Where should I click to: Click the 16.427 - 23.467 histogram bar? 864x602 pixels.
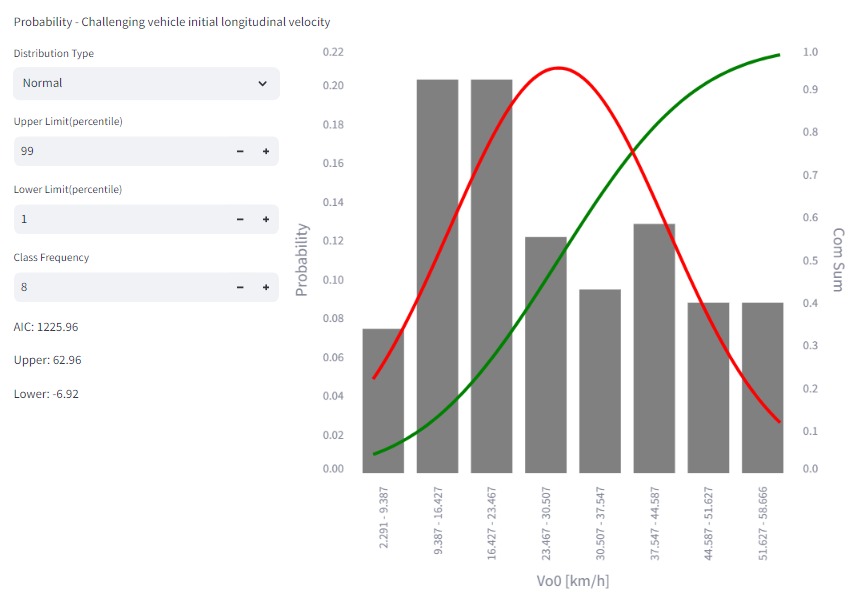(x=491, y=275)
